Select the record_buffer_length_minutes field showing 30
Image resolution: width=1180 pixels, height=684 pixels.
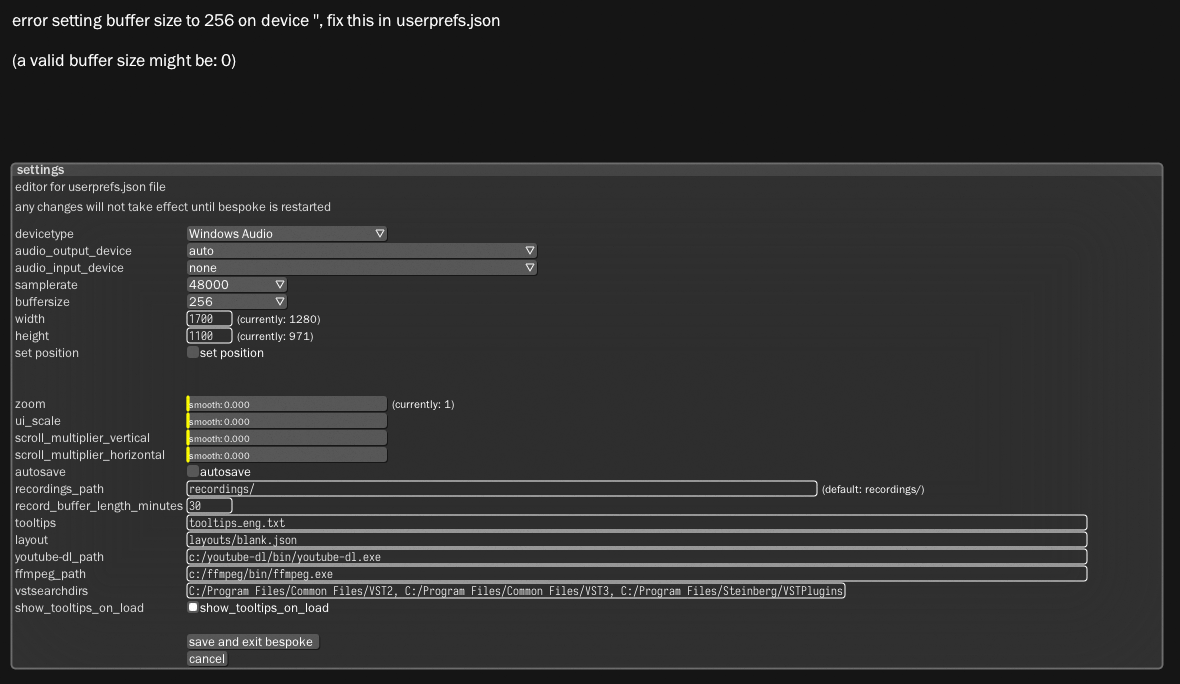pos(210,505)
